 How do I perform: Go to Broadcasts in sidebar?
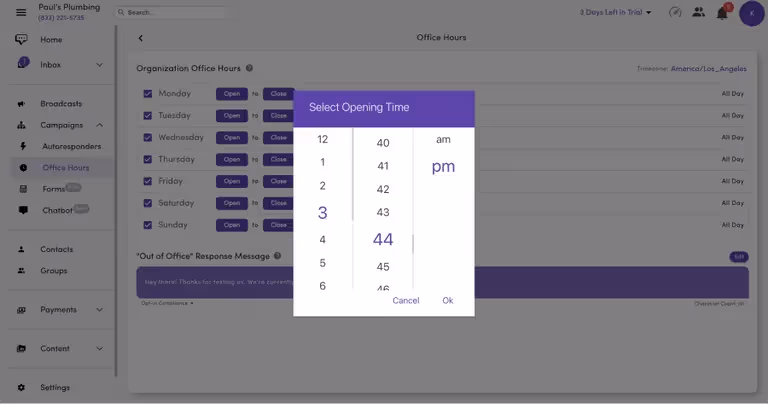61,104
